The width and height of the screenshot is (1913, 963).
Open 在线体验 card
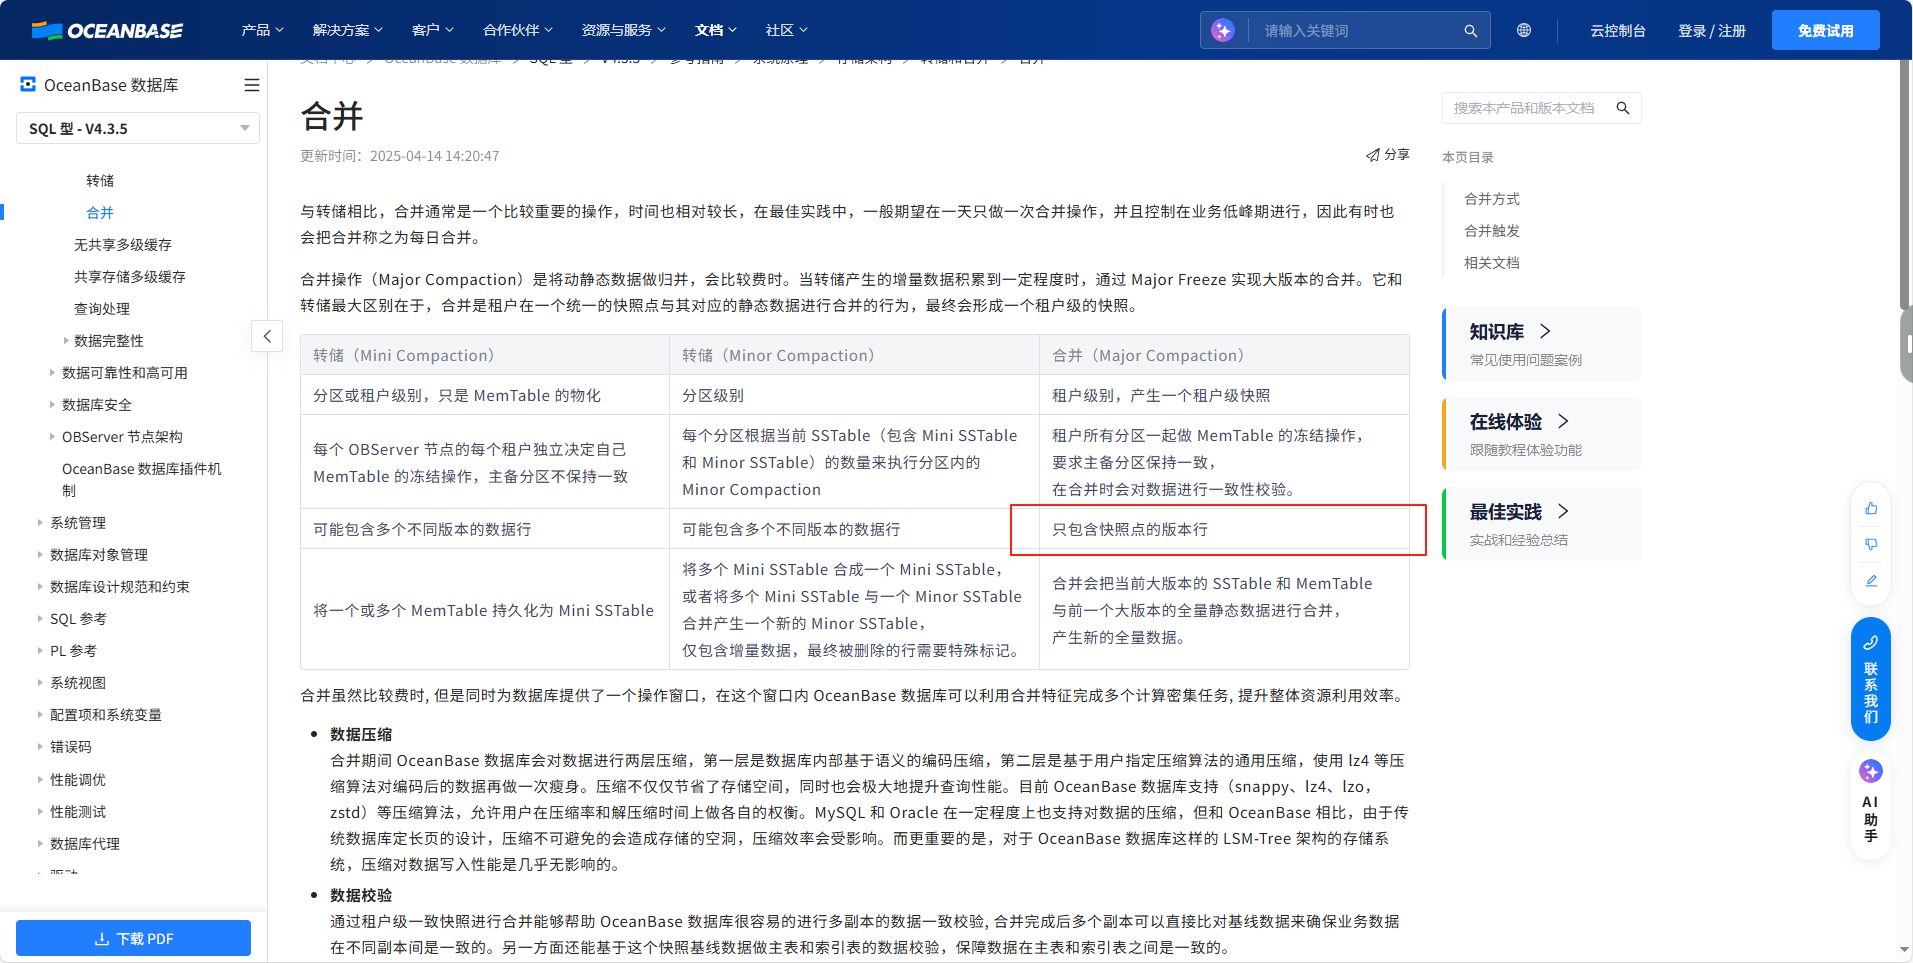click(1542, 434)
